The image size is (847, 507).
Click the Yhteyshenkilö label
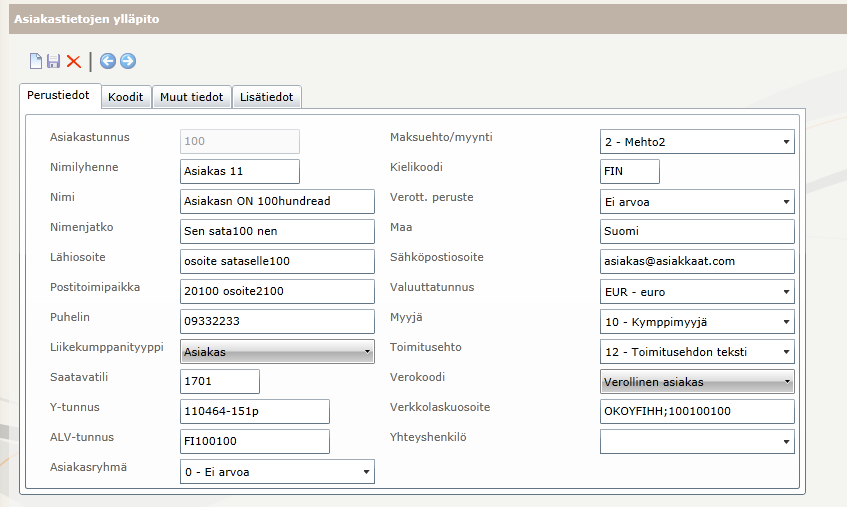tap(428, 437)
